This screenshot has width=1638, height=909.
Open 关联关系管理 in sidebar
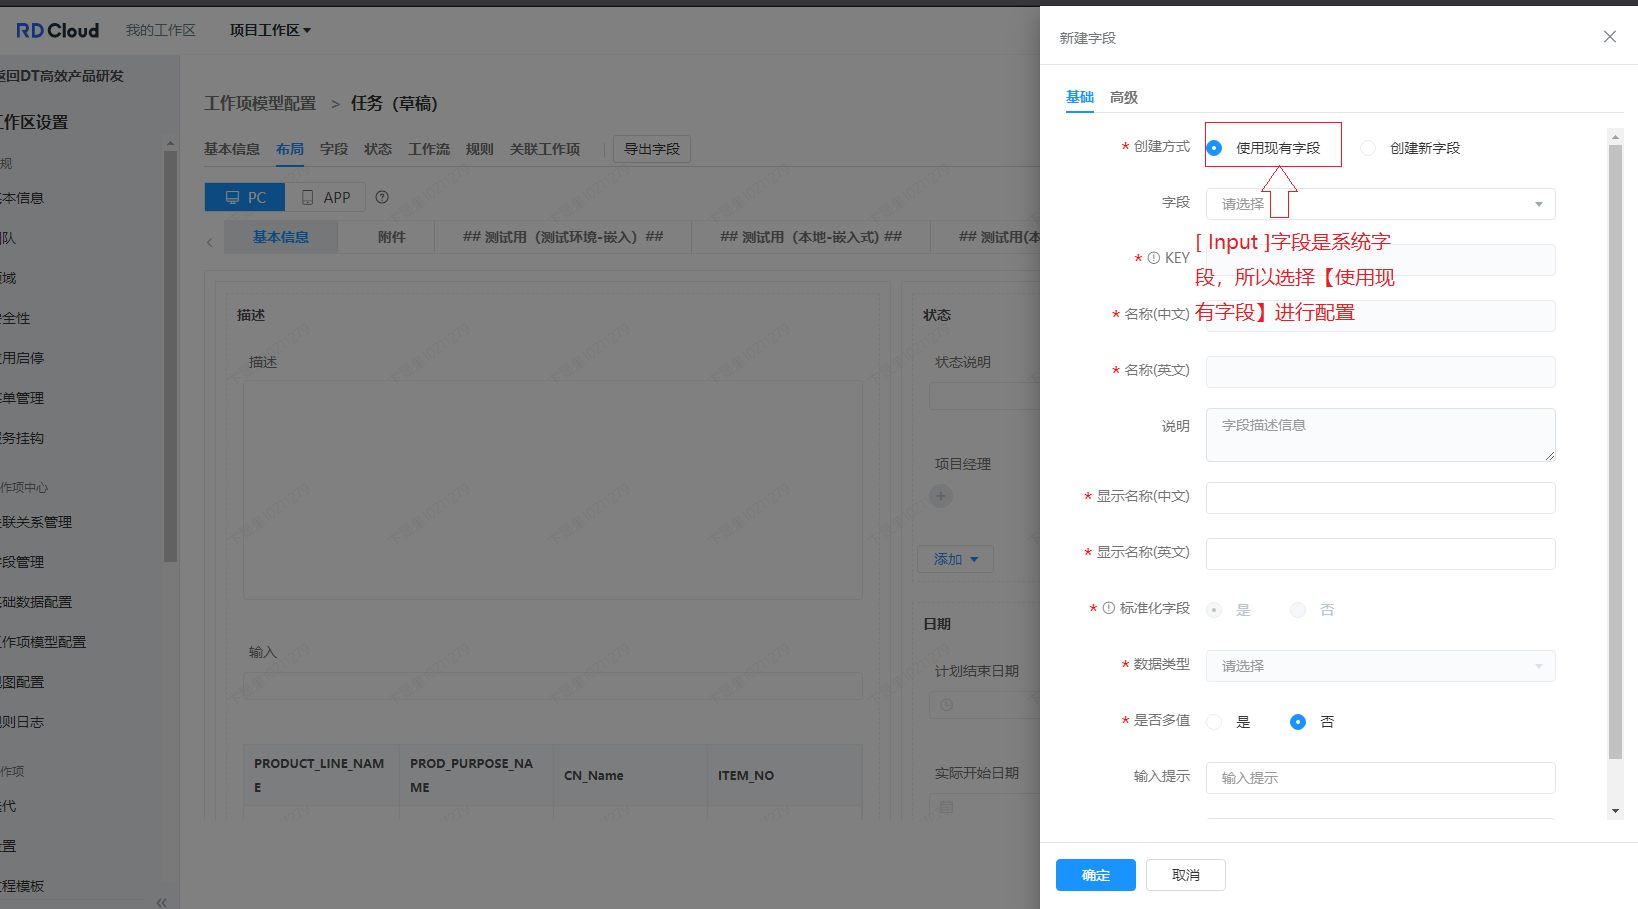(36, 522)
